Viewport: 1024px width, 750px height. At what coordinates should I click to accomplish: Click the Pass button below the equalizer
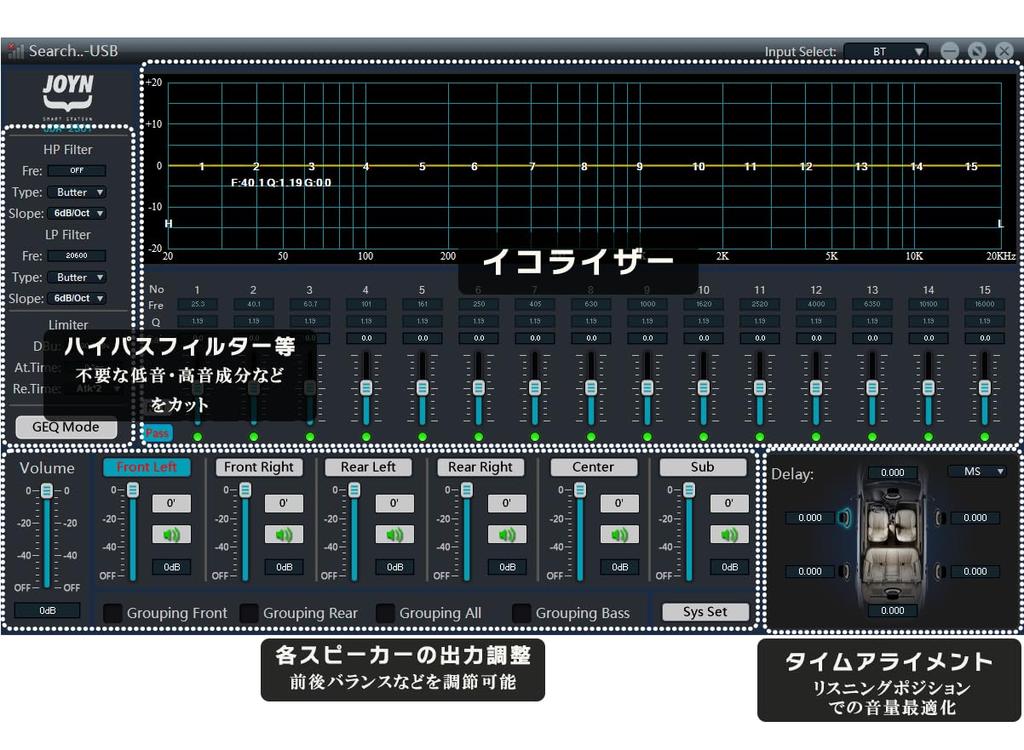coord(157,433)
